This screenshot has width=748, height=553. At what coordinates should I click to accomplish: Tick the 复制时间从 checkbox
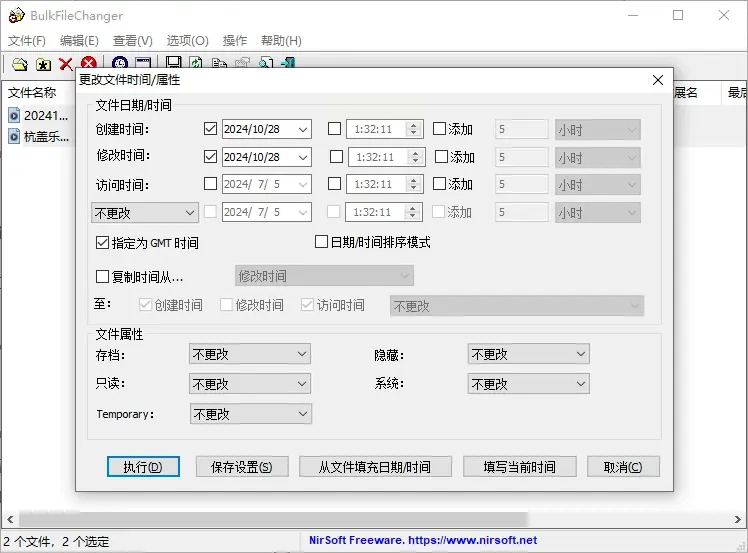[102, 277]
